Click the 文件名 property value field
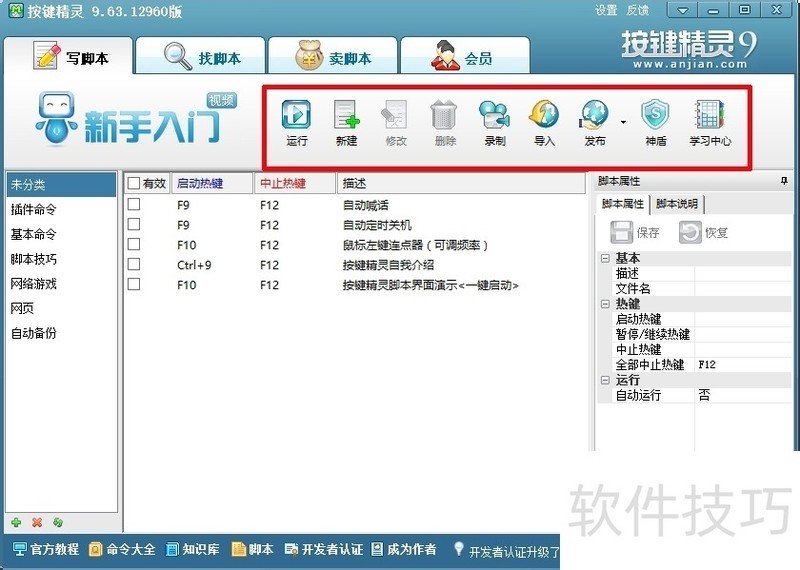The width and height of the screenshot is (800, 570). [743, 289]
